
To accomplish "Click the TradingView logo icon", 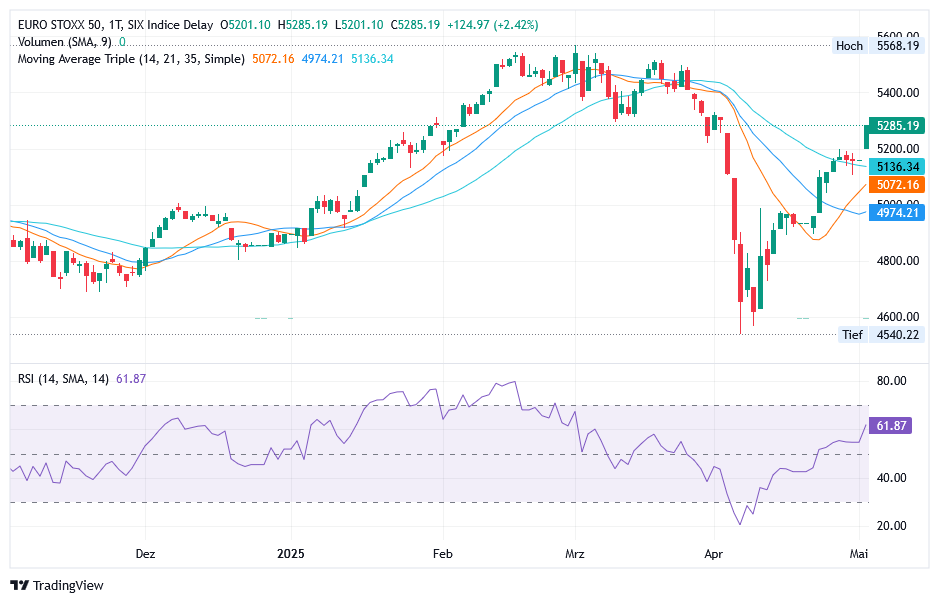I will (20, 585).
